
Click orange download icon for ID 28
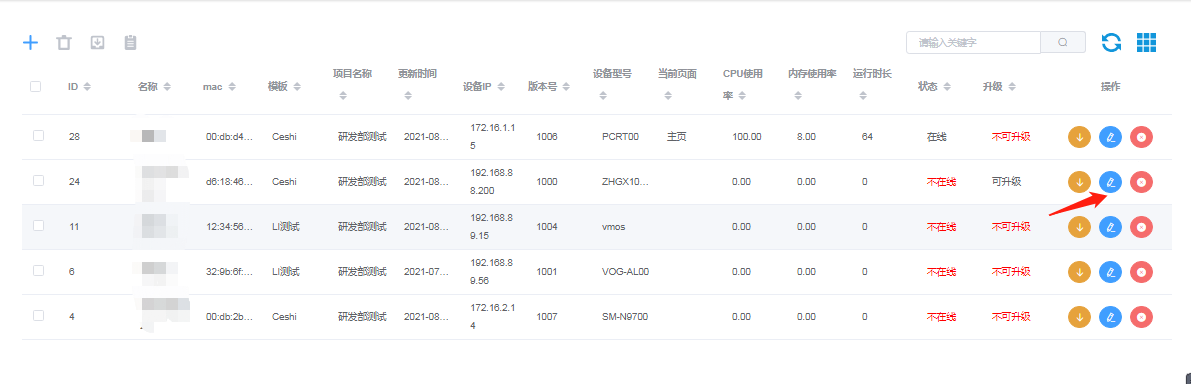pyautogui.click(x=1079, y=137)
